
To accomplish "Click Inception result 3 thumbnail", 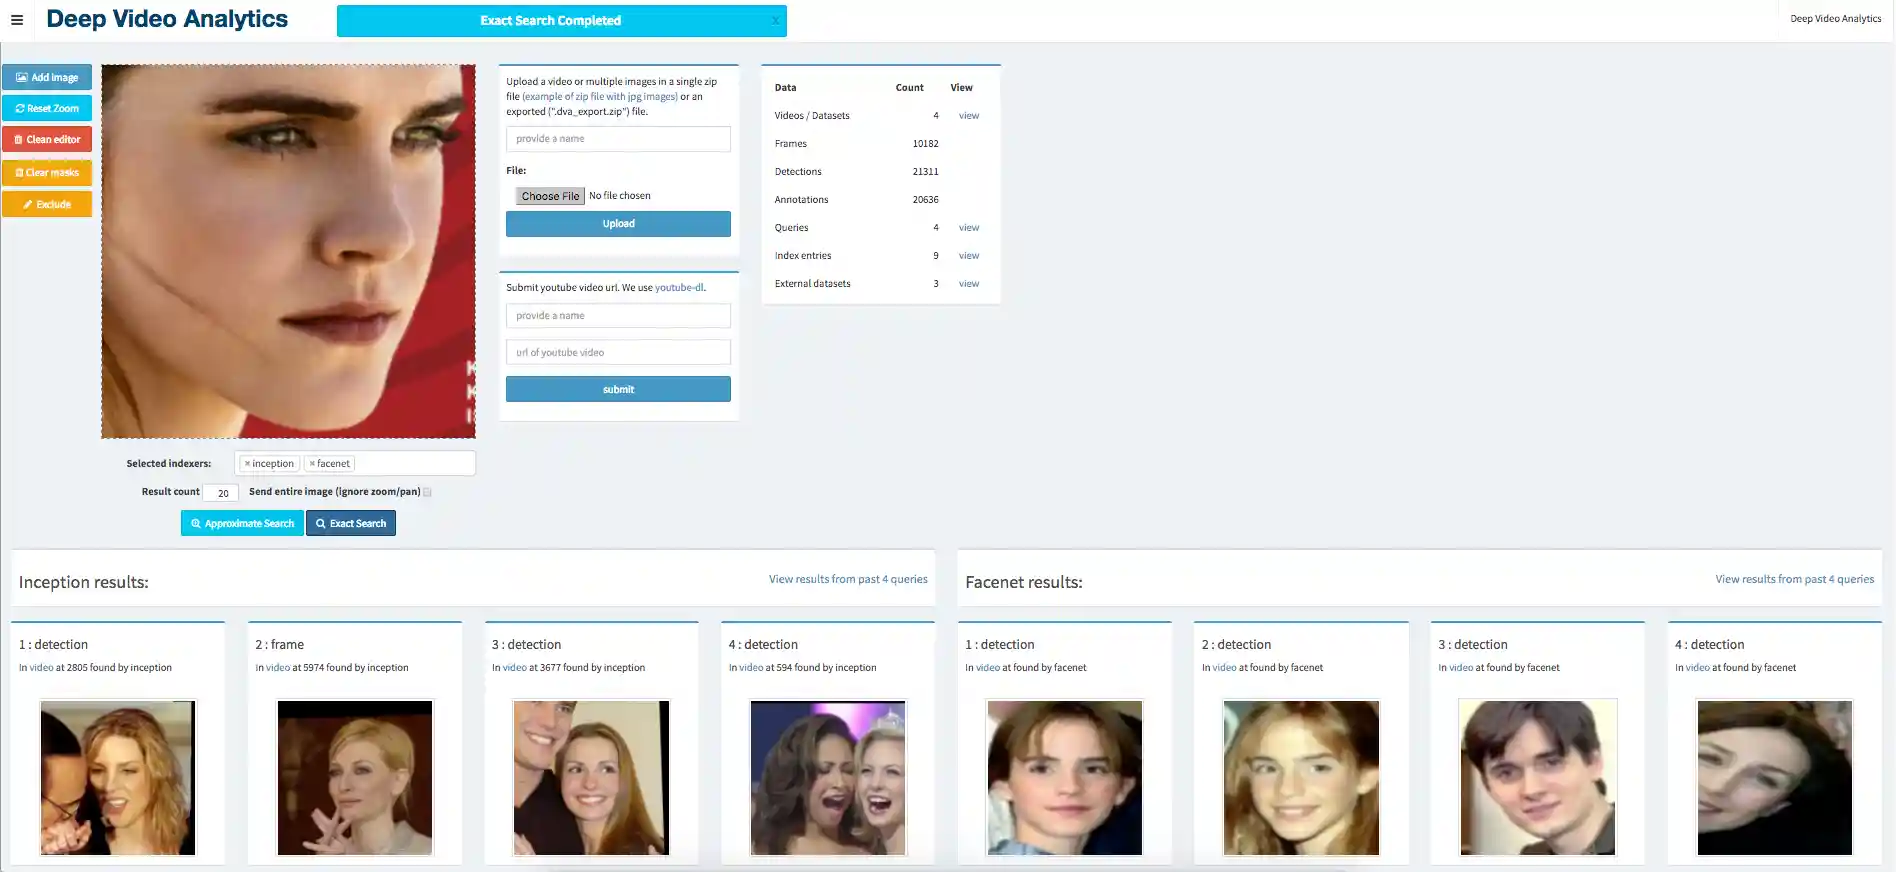I will click(591, 778).
